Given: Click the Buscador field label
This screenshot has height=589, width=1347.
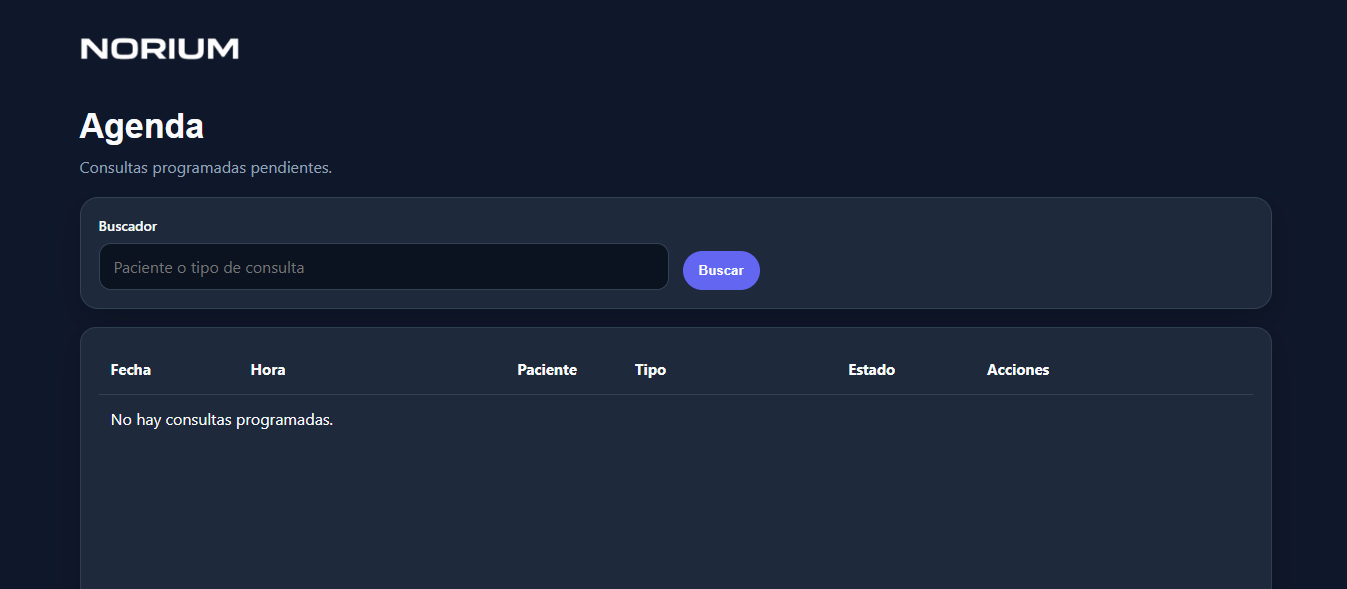Looking at the screenshot, I should [x=128, y=227].
